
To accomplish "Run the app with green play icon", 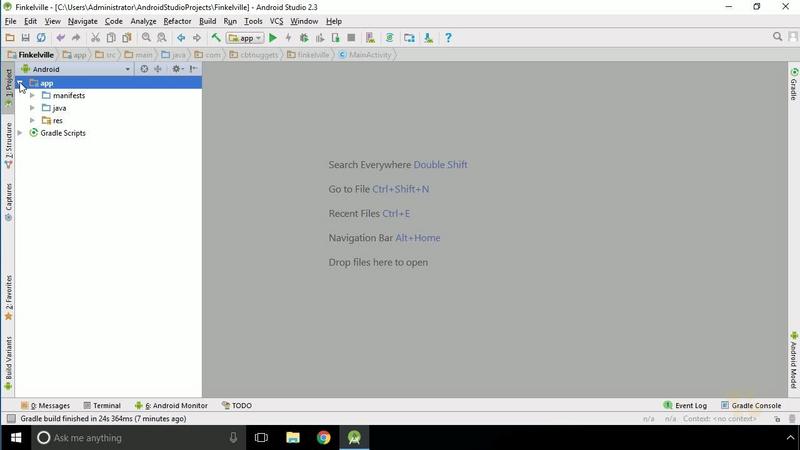I will (x=273, y=38).
